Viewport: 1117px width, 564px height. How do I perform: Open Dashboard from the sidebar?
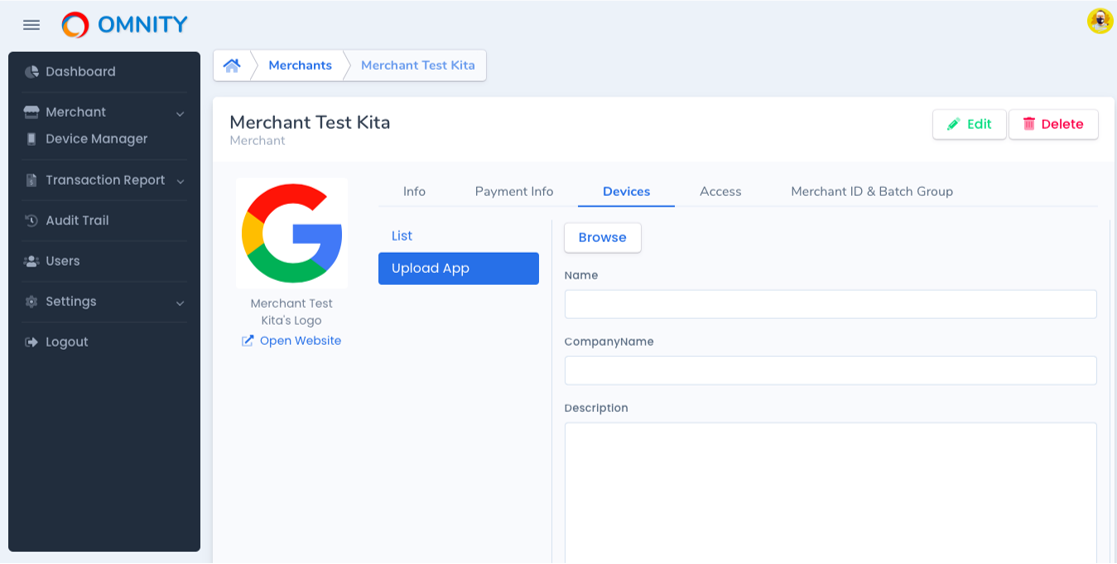pos(80,72)
